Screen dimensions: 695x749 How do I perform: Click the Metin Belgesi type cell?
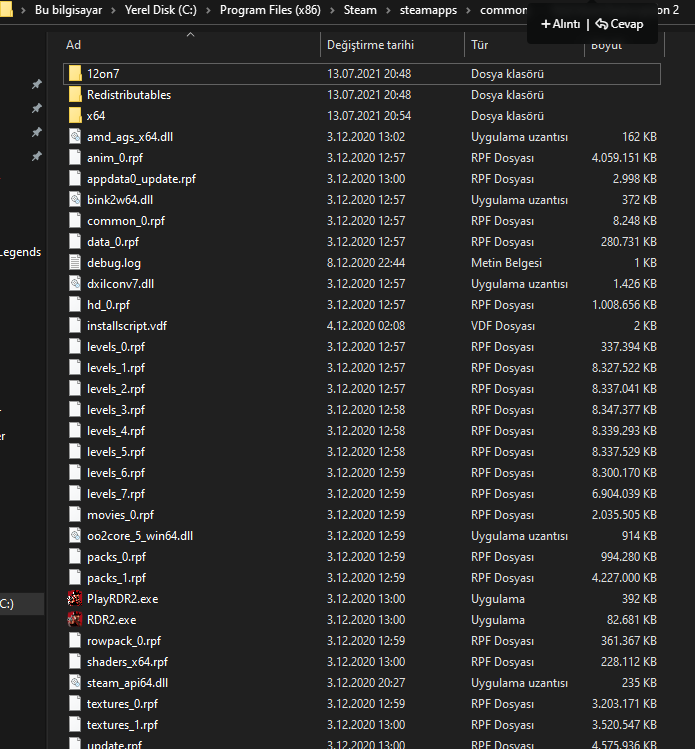(x=506, y=263)
